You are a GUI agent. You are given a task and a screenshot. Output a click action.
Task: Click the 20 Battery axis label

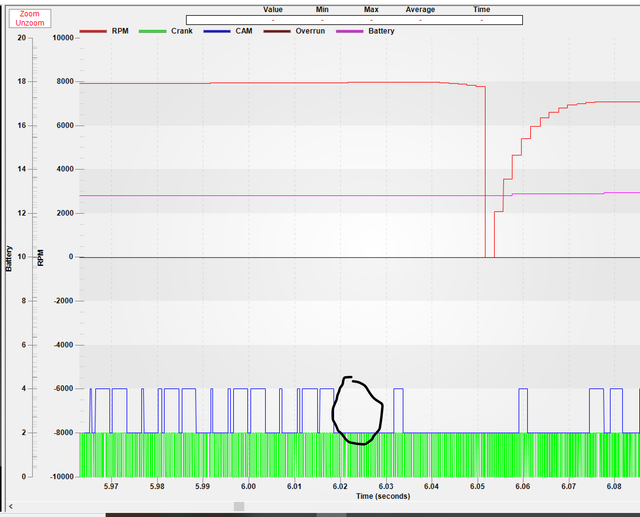tap(22, 38)
